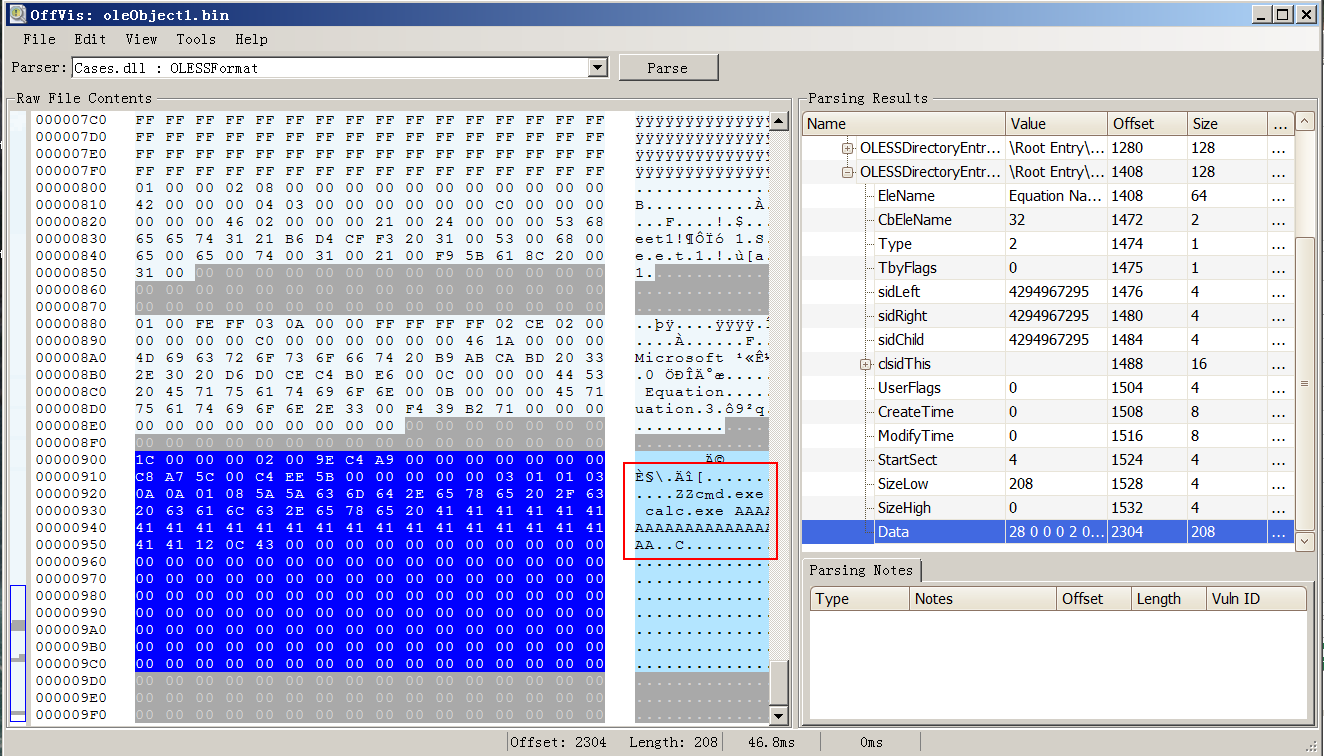Sort results by Size column header
1324x756 pixels.
[x=1228, y=124]
